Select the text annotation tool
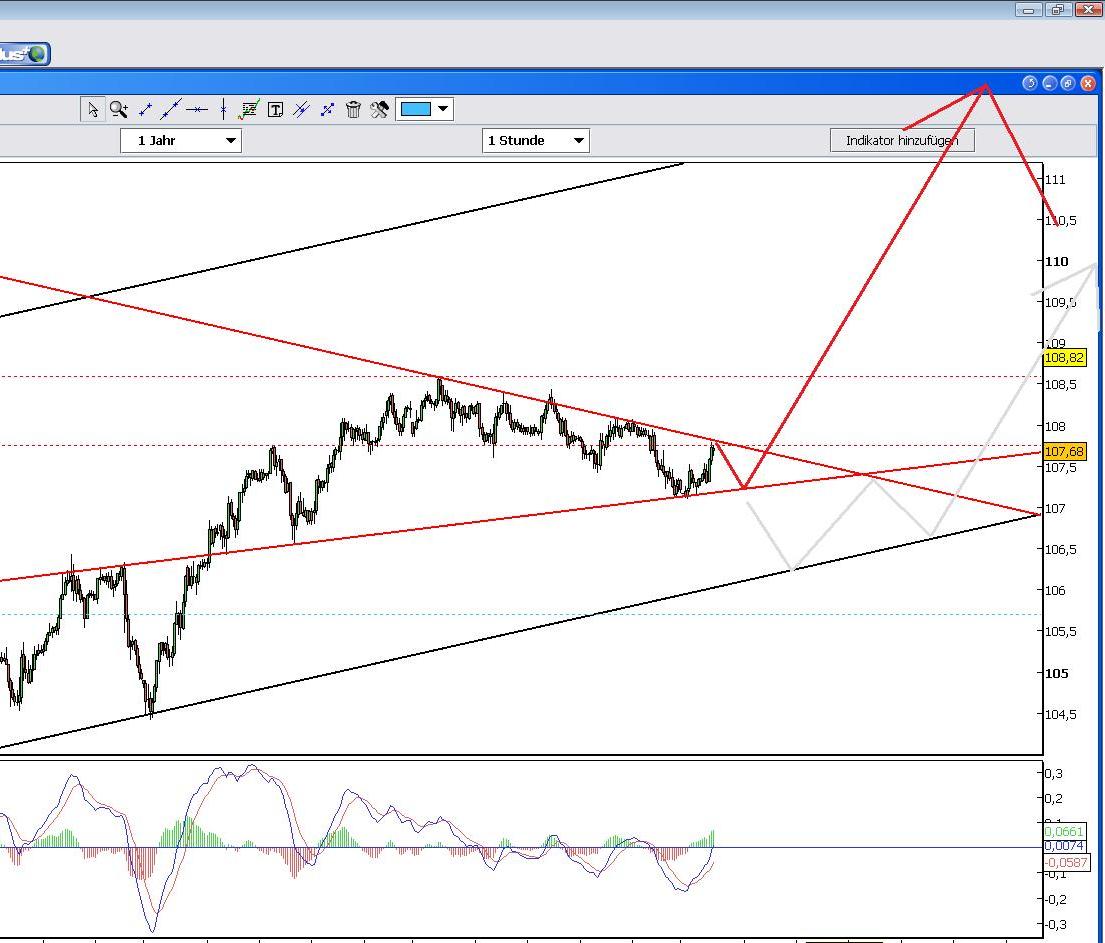The height and width of the screenshot is (943, 1105). coord(276,109)
